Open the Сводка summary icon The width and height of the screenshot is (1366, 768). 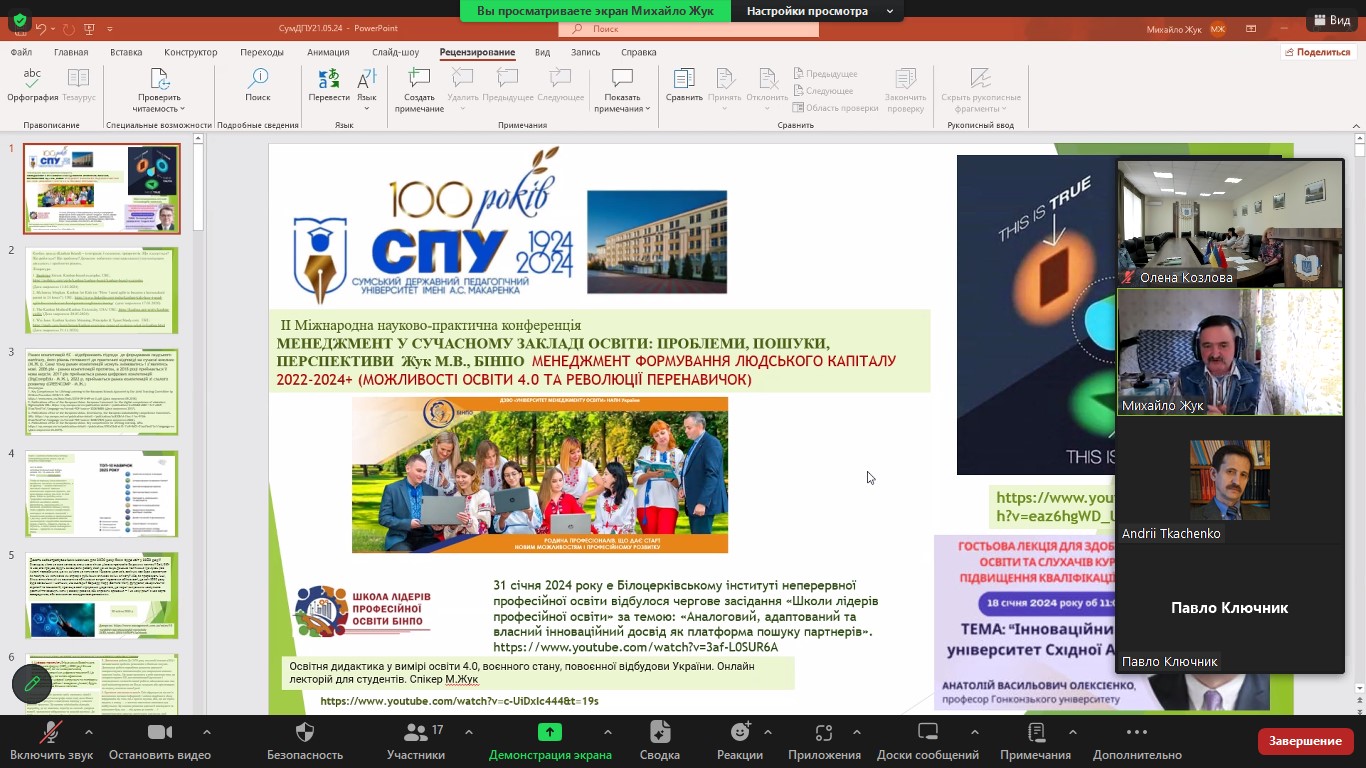point(659,733)
